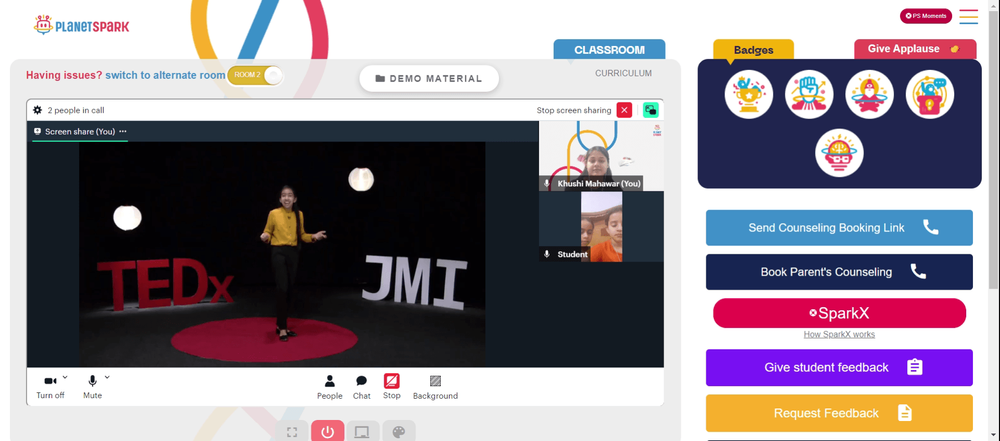Turn off the camera

pos(50,387)
